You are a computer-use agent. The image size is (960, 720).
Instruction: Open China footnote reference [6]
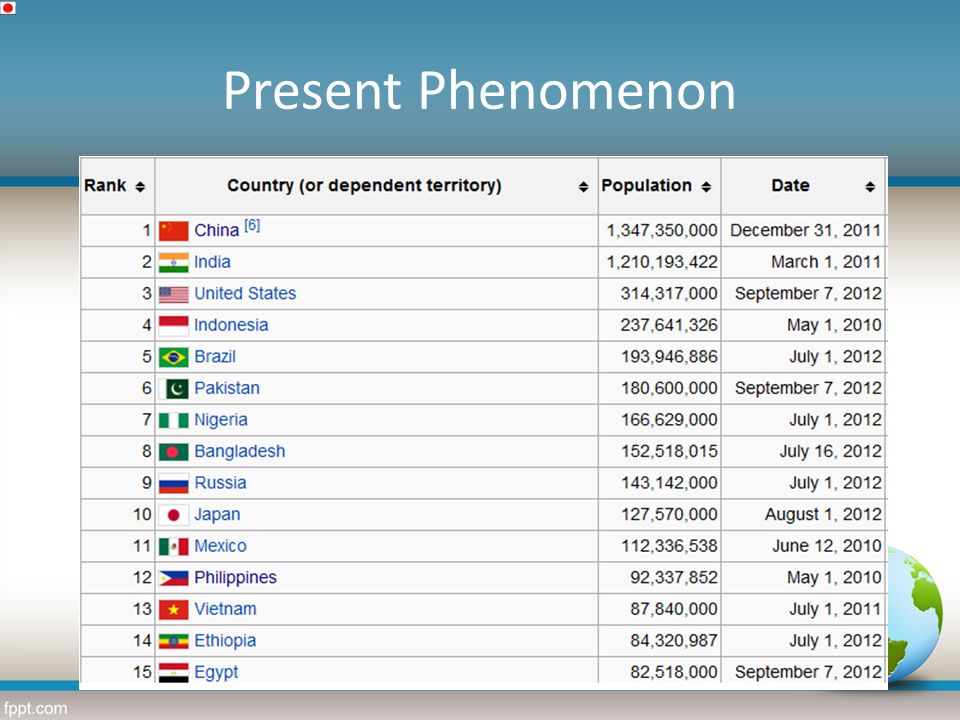pos(252,226)
